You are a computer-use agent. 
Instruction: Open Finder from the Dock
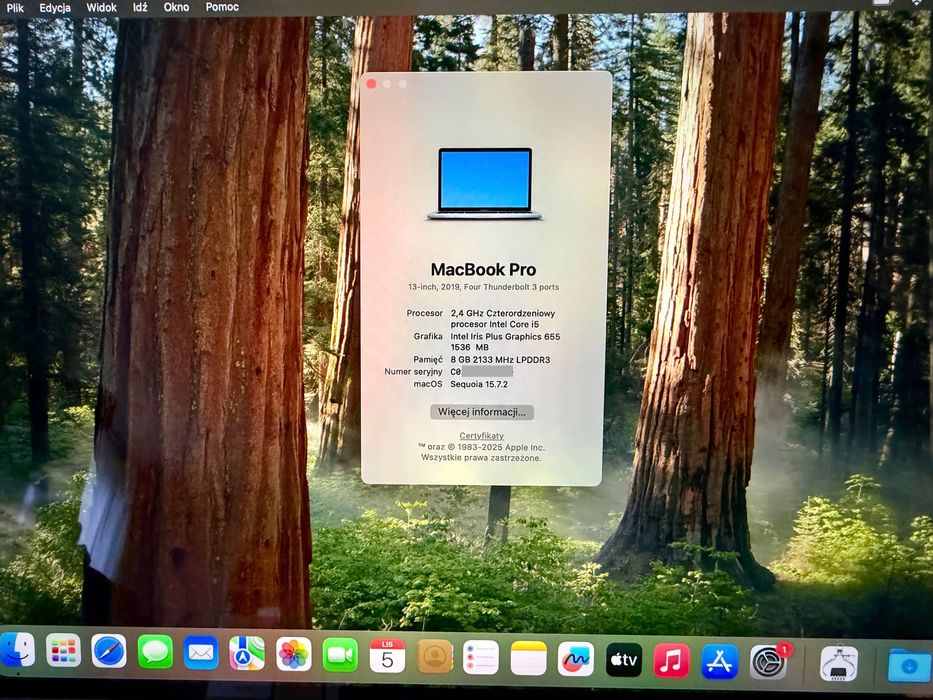point(17,649)
